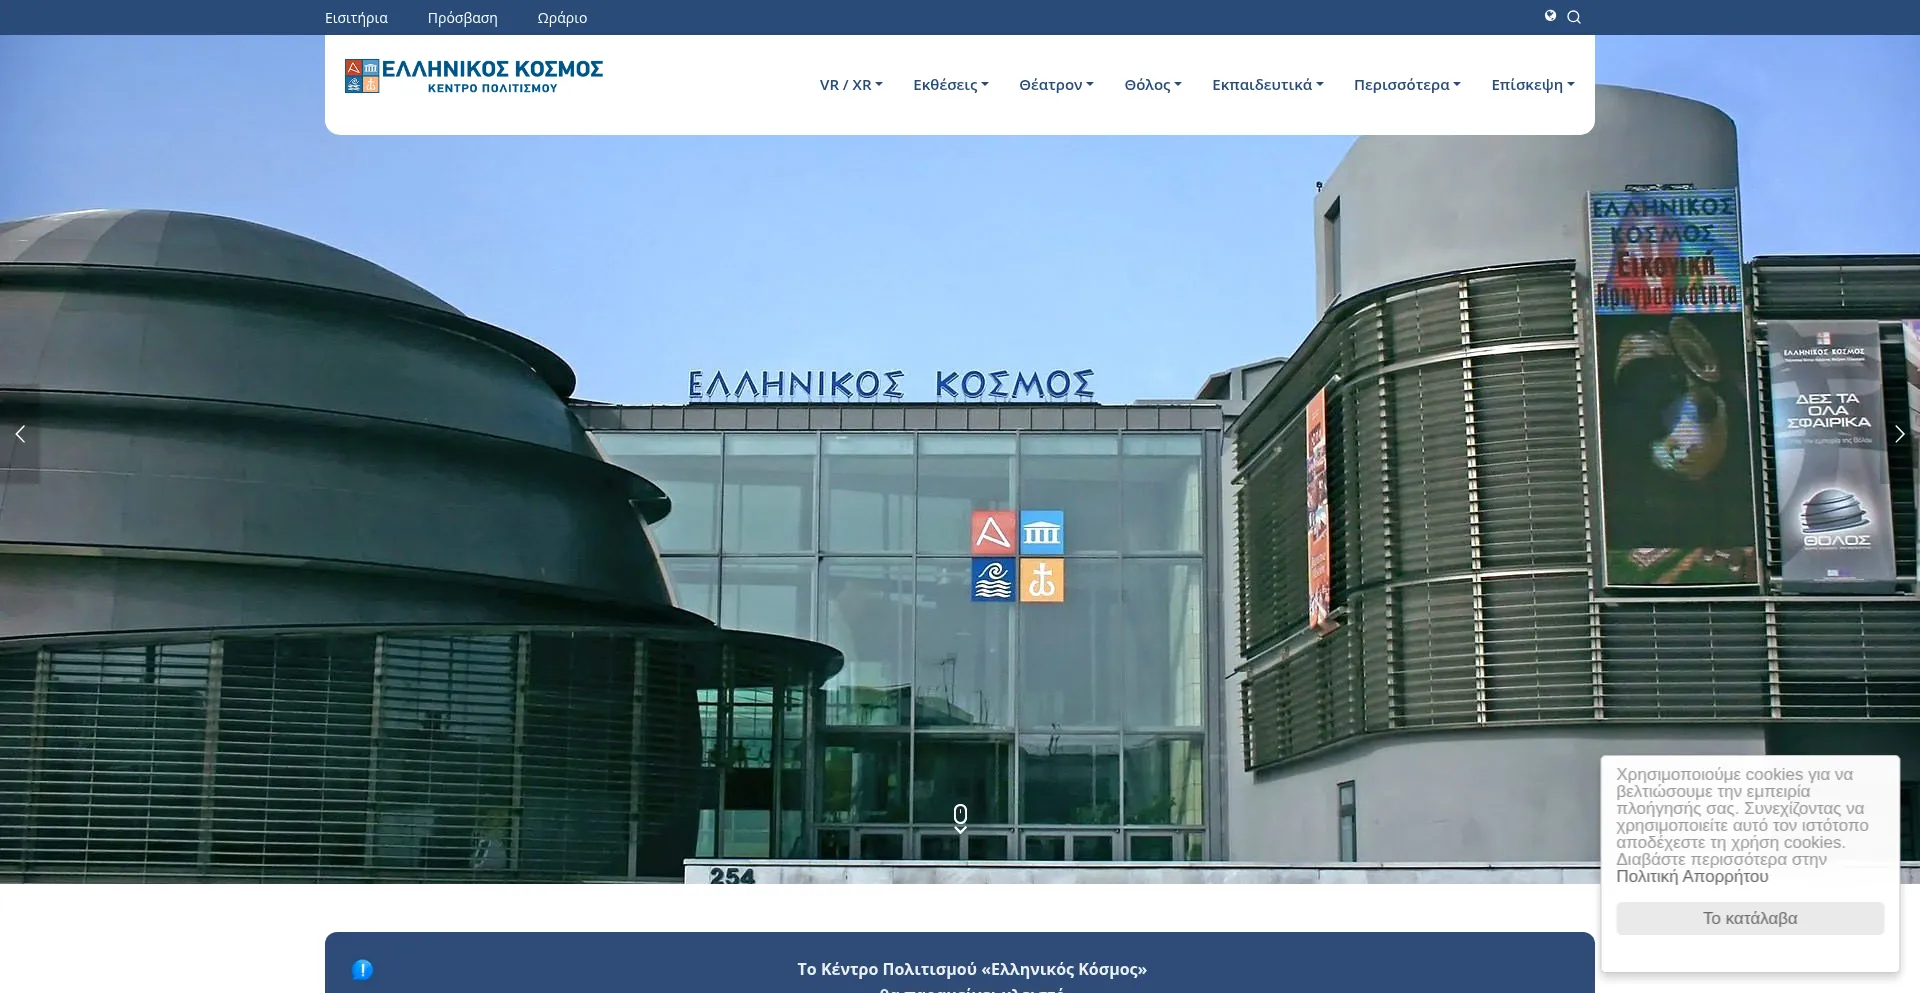Image resolution: width=1920 pixels, height=993 pixels.
Task: Expand the Θέατρον menu
Action: pyautogui.click(x=1056, y=85)
